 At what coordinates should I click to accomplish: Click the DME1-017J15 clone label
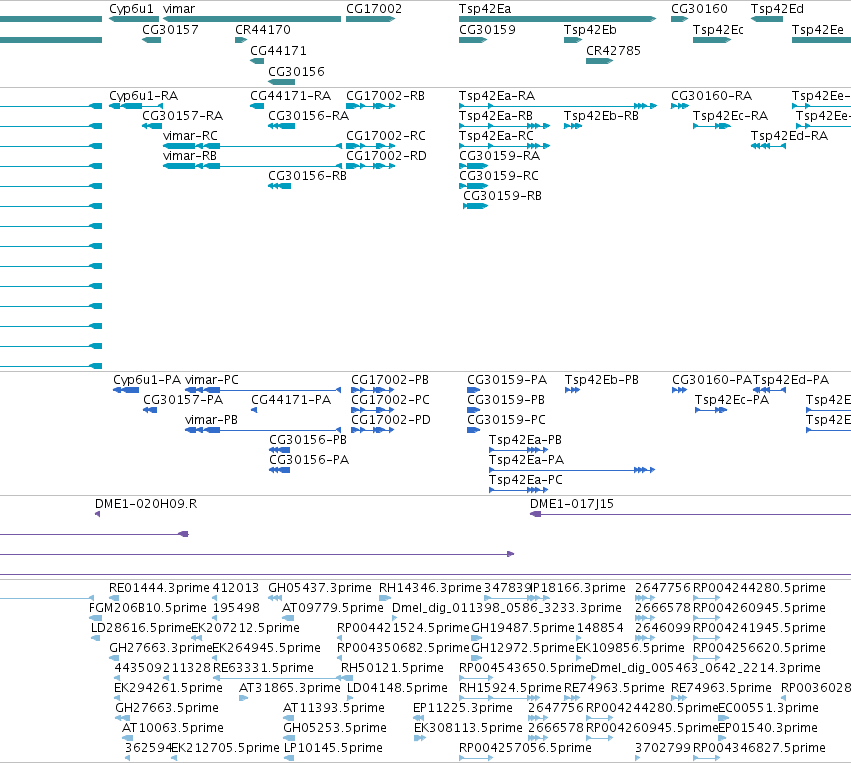[571, 504]
